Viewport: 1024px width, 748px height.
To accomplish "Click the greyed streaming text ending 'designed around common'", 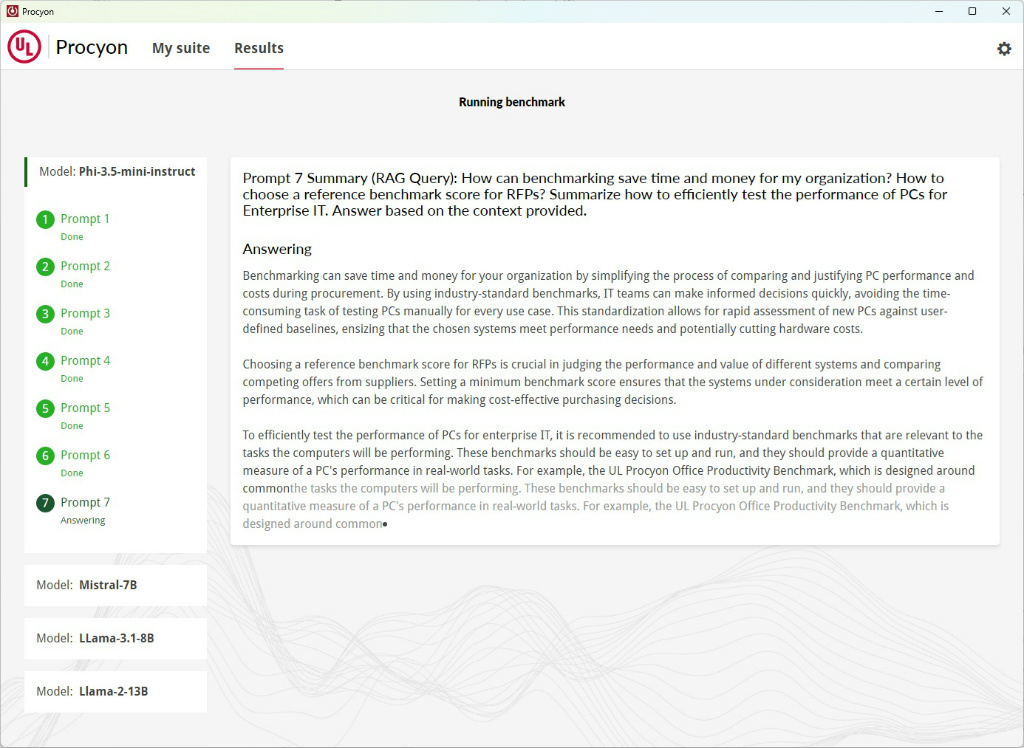I will (596, 506).
